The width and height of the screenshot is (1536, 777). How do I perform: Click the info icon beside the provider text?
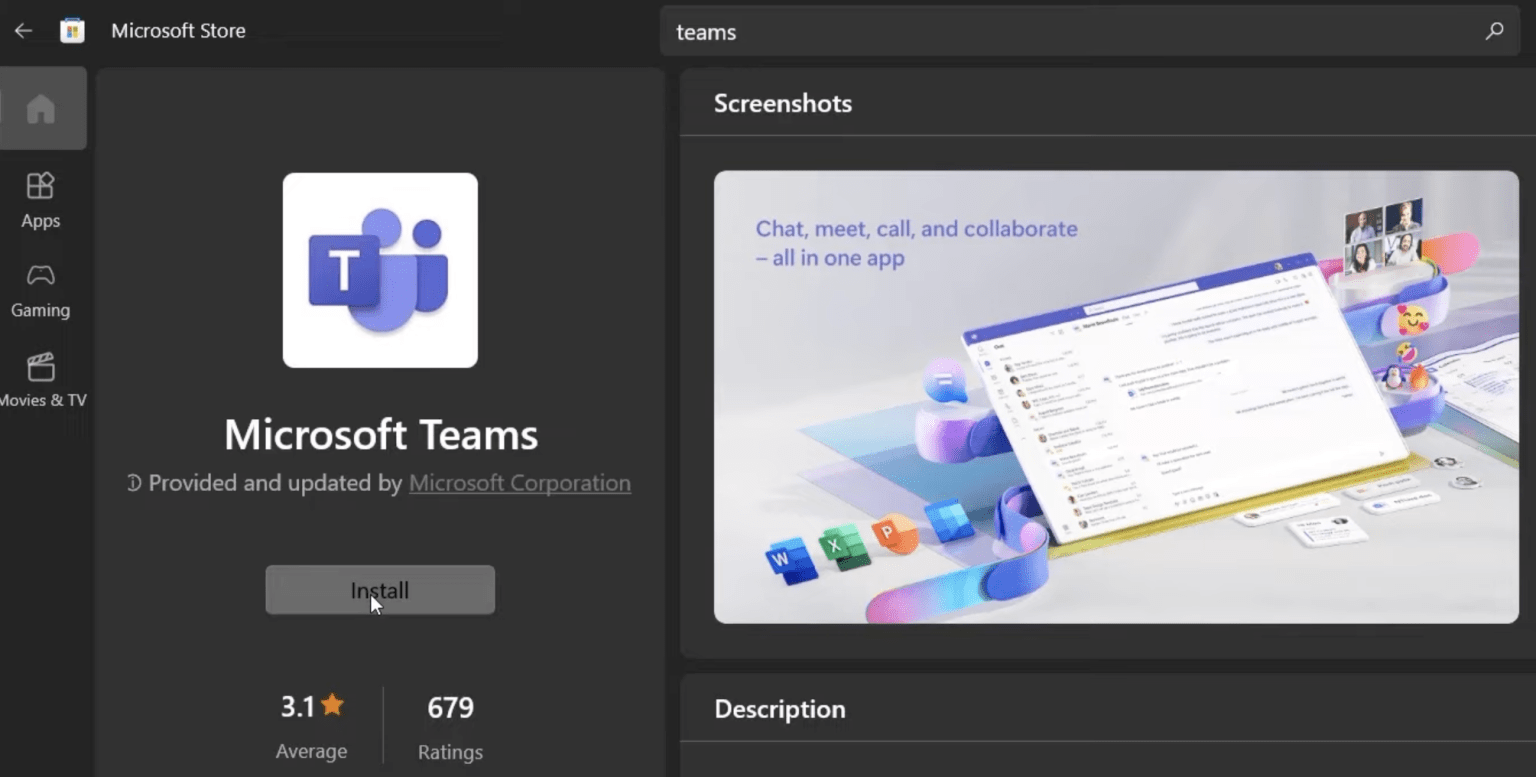pos(135,482)
